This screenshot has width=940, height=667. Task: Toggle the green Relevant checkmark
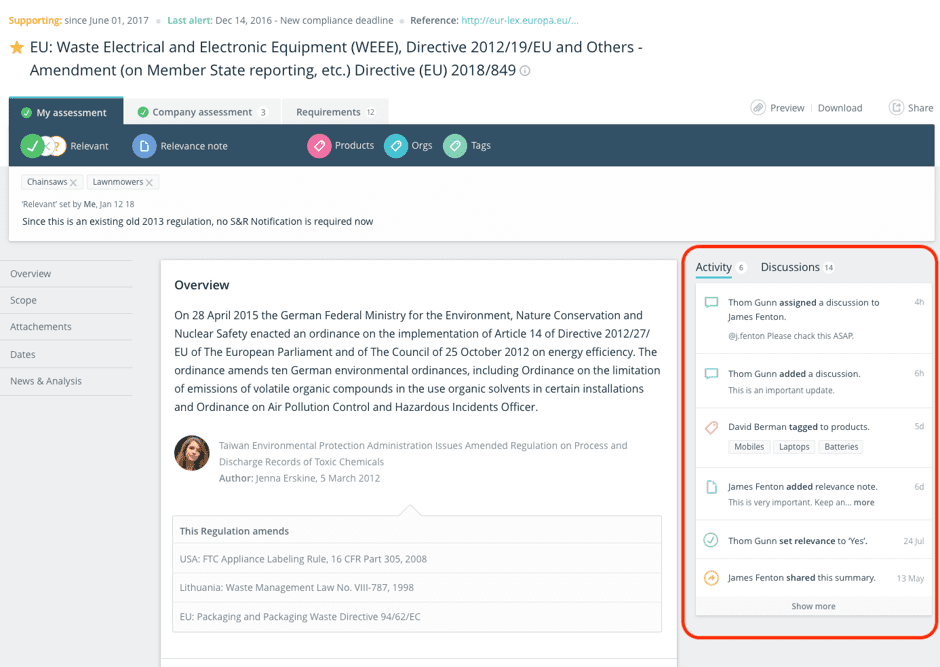pyautogui.click(x=33, y=146)
